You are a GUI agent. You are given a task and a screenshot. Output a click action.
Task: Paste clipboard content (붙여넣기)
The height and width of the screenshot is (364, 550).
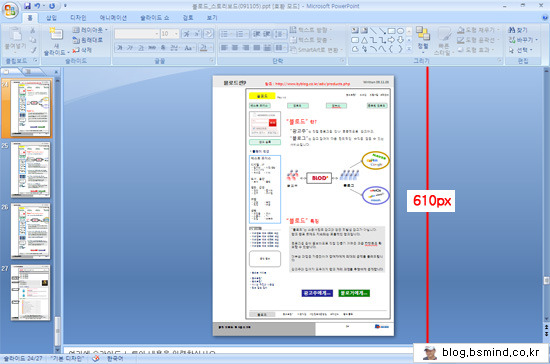point(15,39)
